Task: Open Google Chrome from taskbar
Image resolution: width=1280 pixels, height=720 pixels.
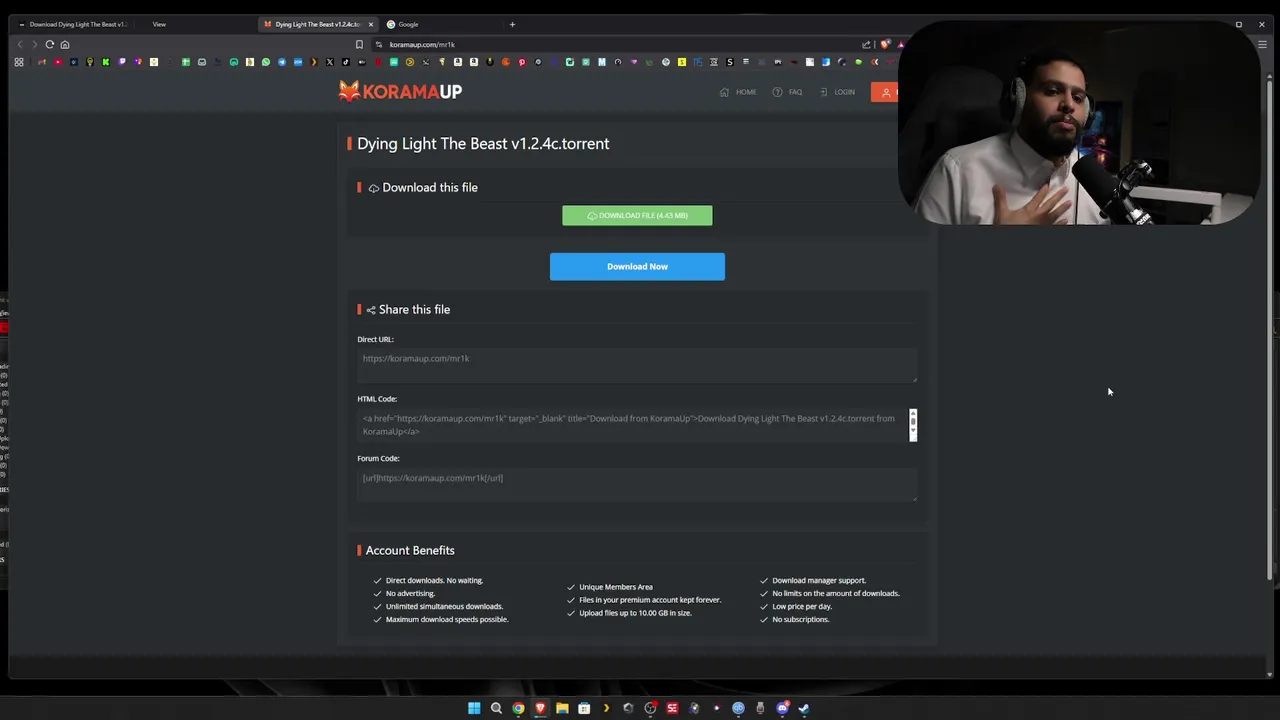Action: coord(518,708)
